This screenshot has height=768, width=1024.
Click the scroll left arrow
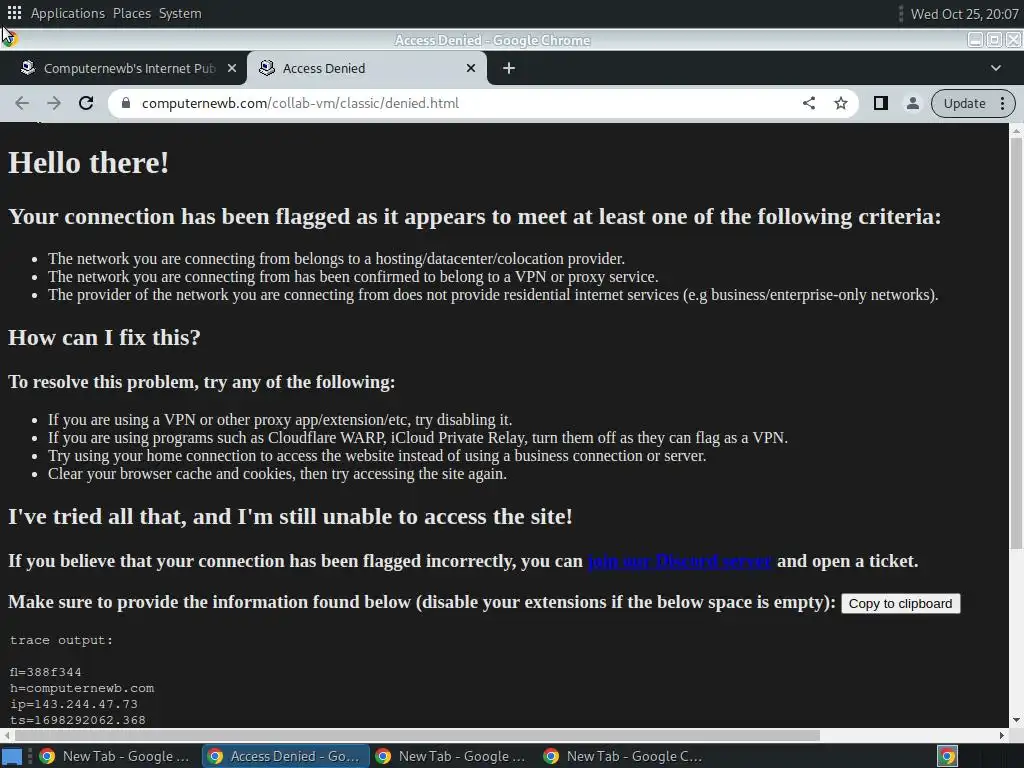coord(5,735)
